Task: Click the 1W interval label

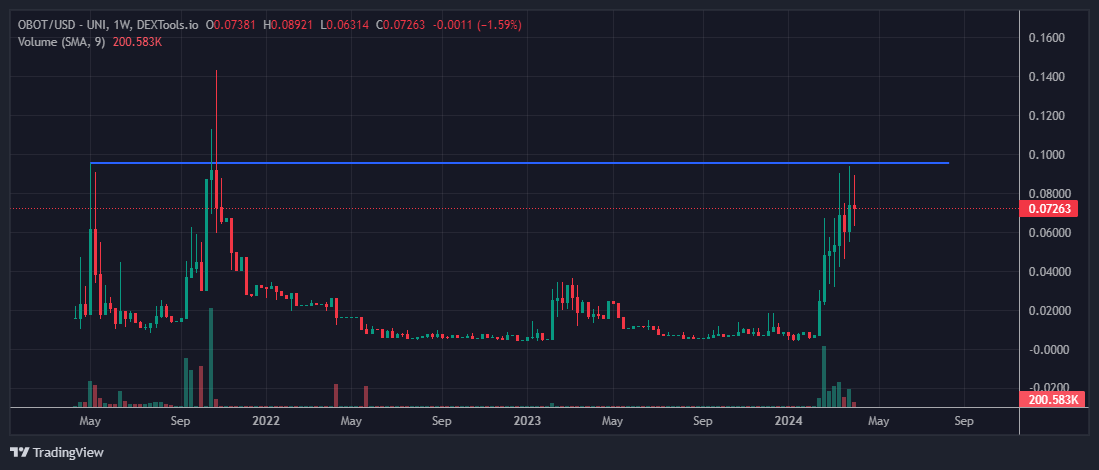Action: [122, 25]
